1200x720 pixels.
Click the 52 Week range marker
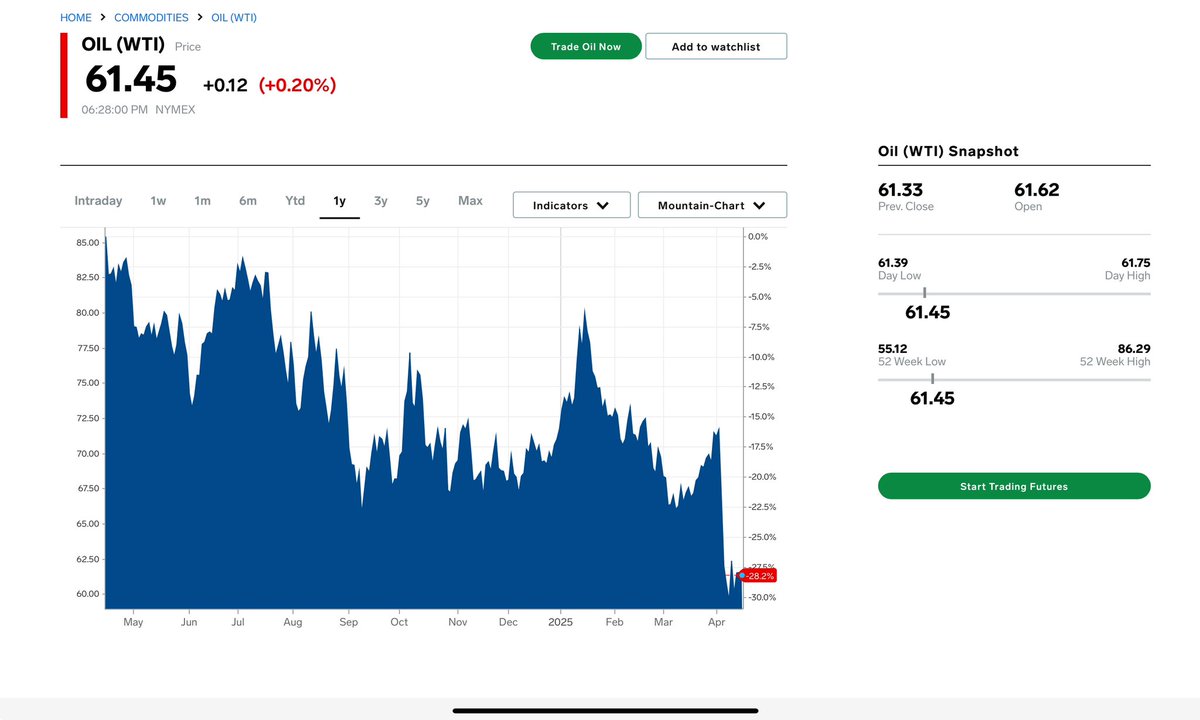coord(932,379)
